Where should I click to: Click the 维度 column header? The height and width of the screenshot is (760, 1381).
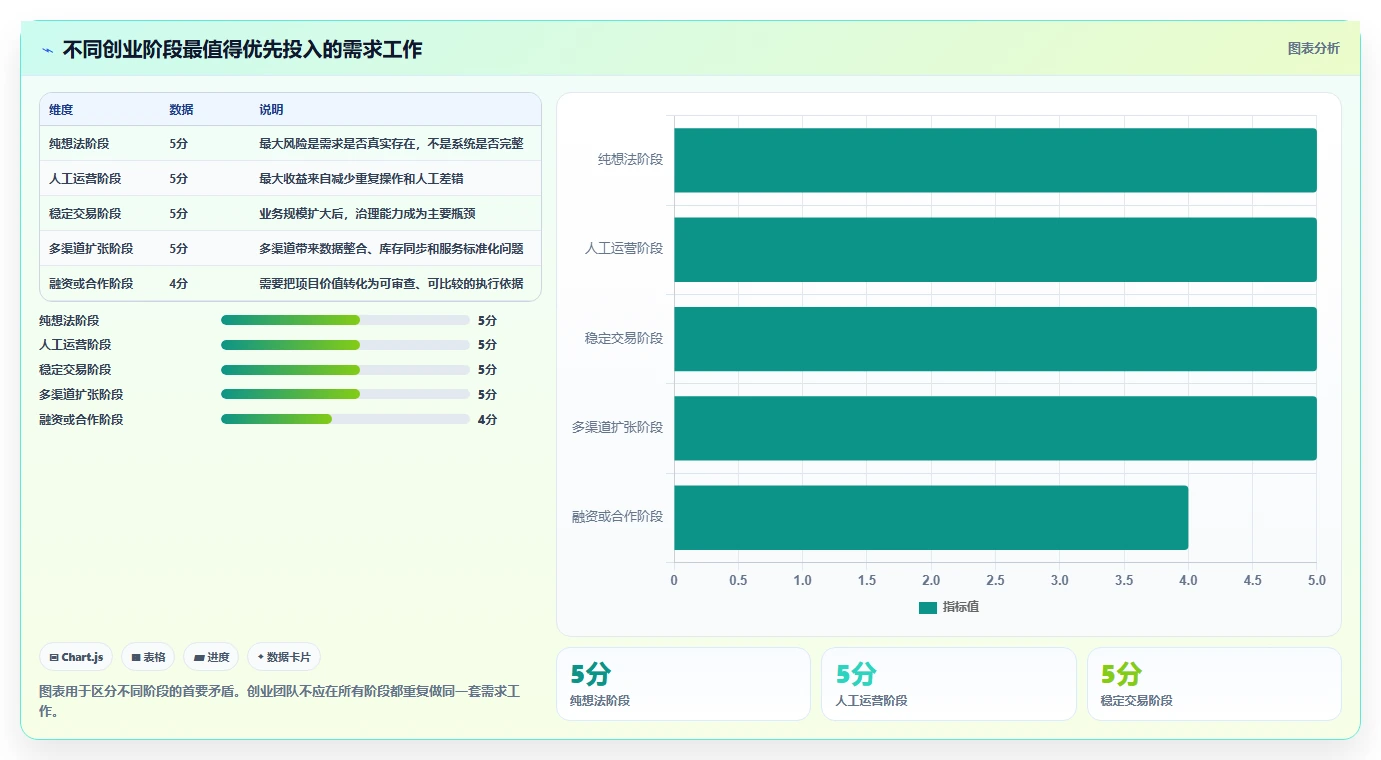[x=61, y=110]
